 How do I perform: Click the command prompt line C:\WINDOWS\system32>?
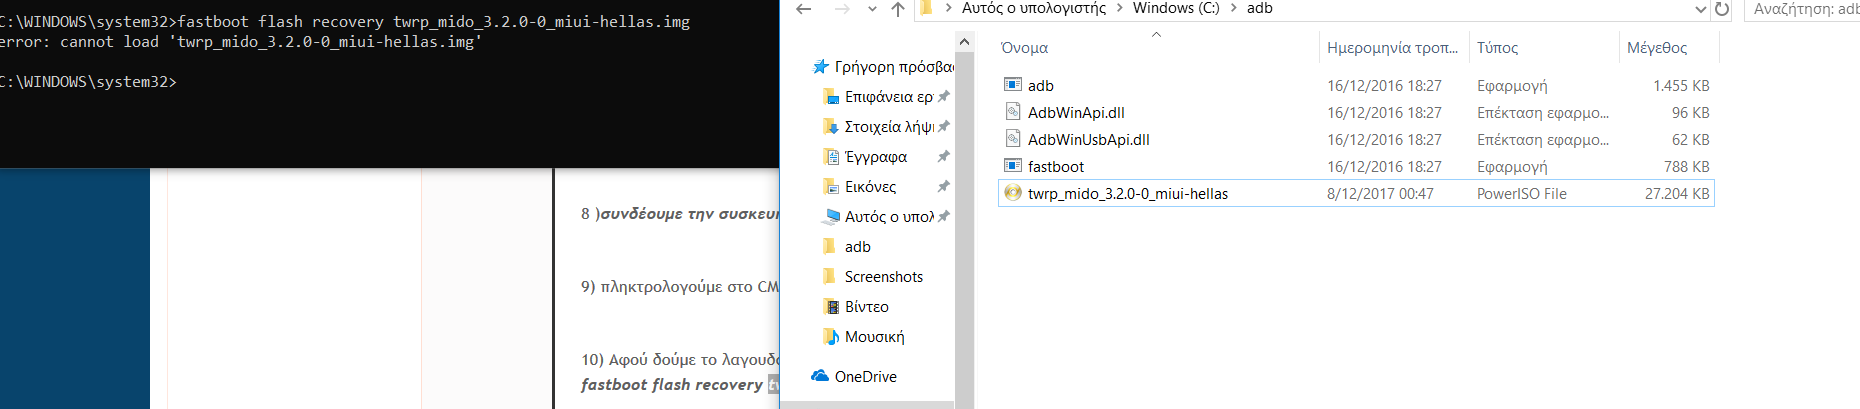tap(88, 82)
